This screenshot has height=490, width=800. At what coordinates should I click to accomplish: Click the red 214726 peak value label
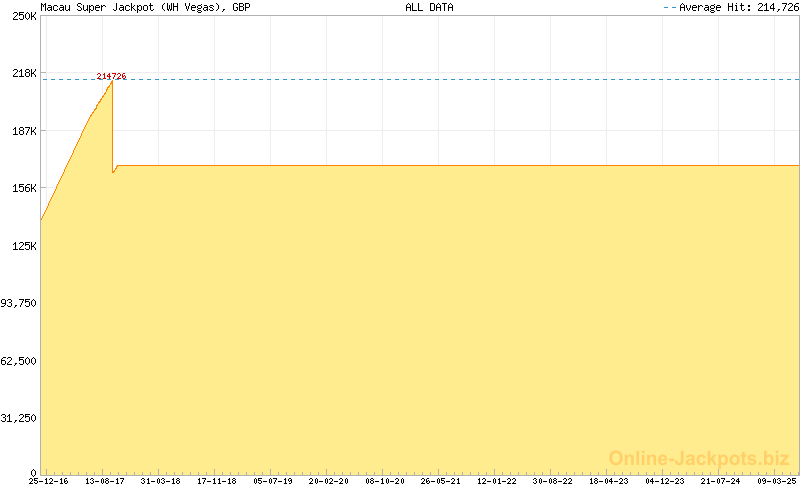(x=111, y=77)
